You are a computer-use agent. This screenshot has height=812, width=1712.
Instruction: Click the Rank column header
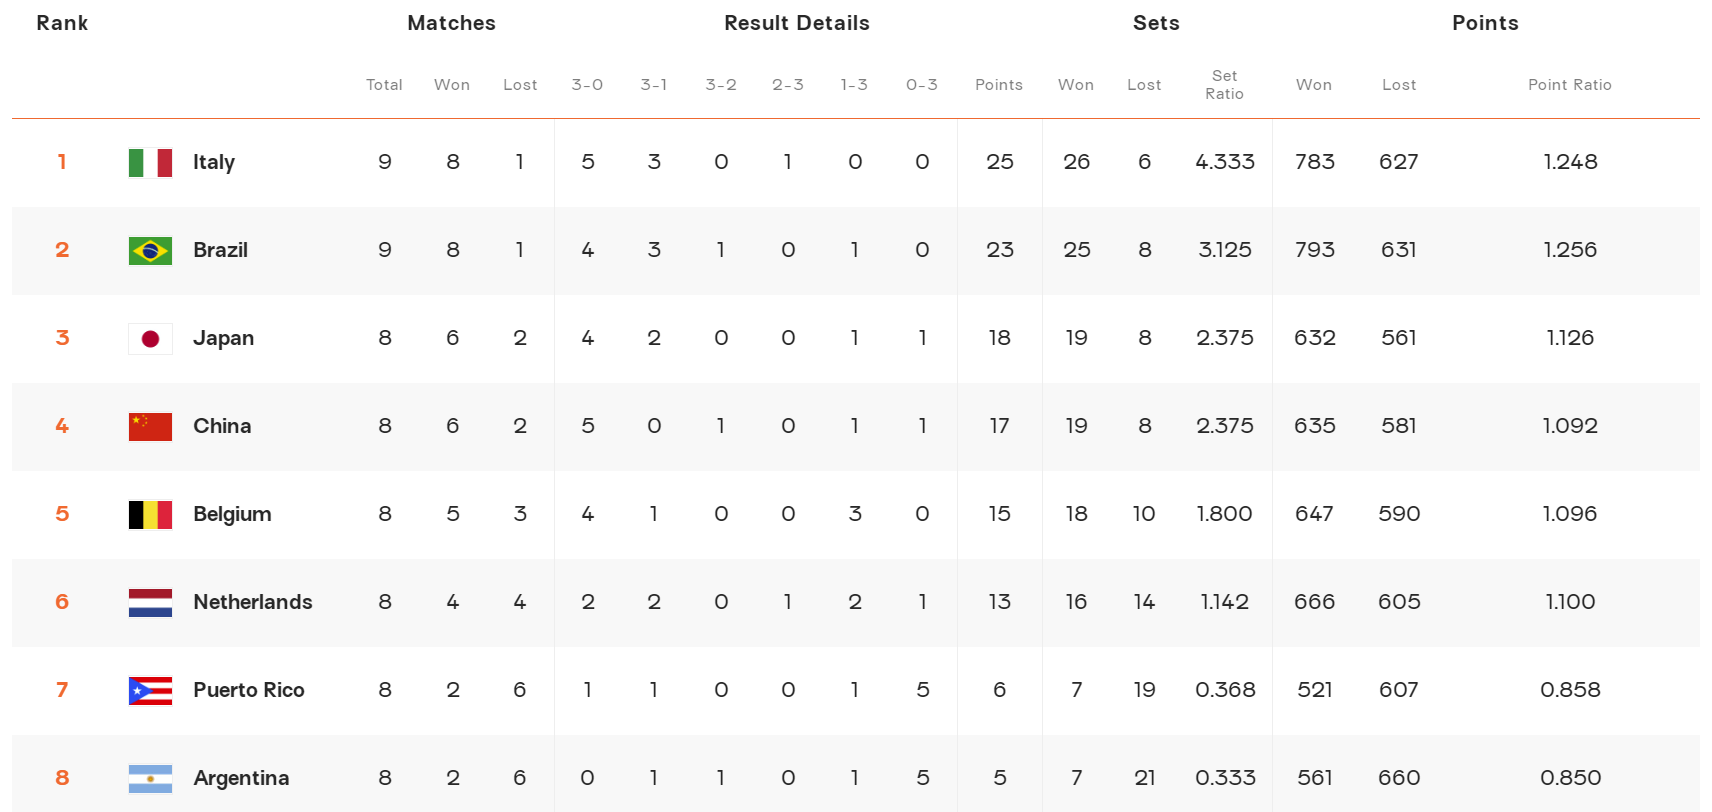coord(62,23)
